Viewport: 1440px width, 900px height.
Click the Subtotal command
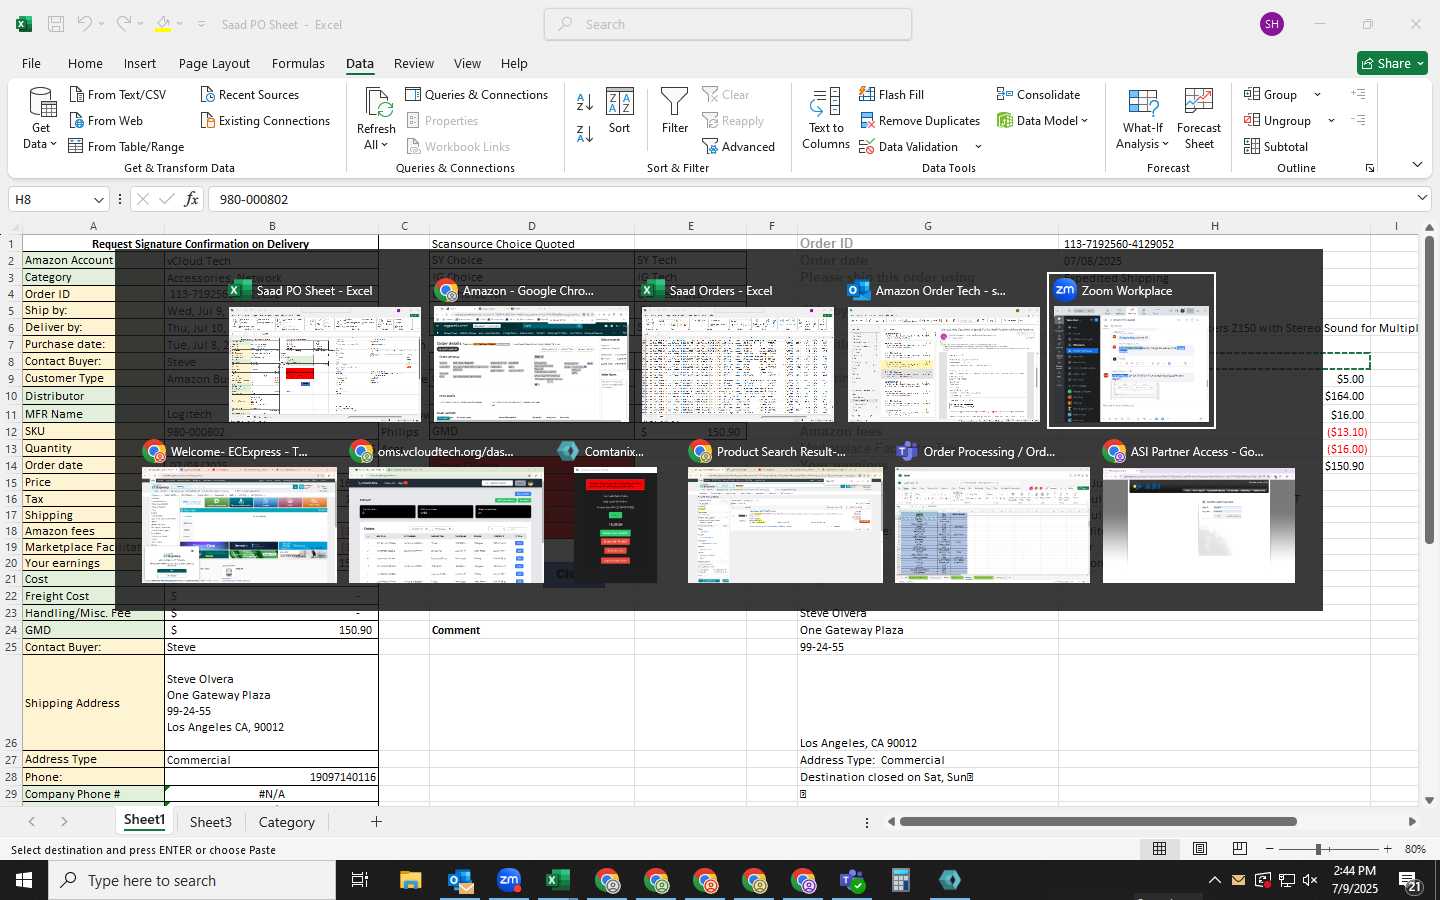(1275, 146)
